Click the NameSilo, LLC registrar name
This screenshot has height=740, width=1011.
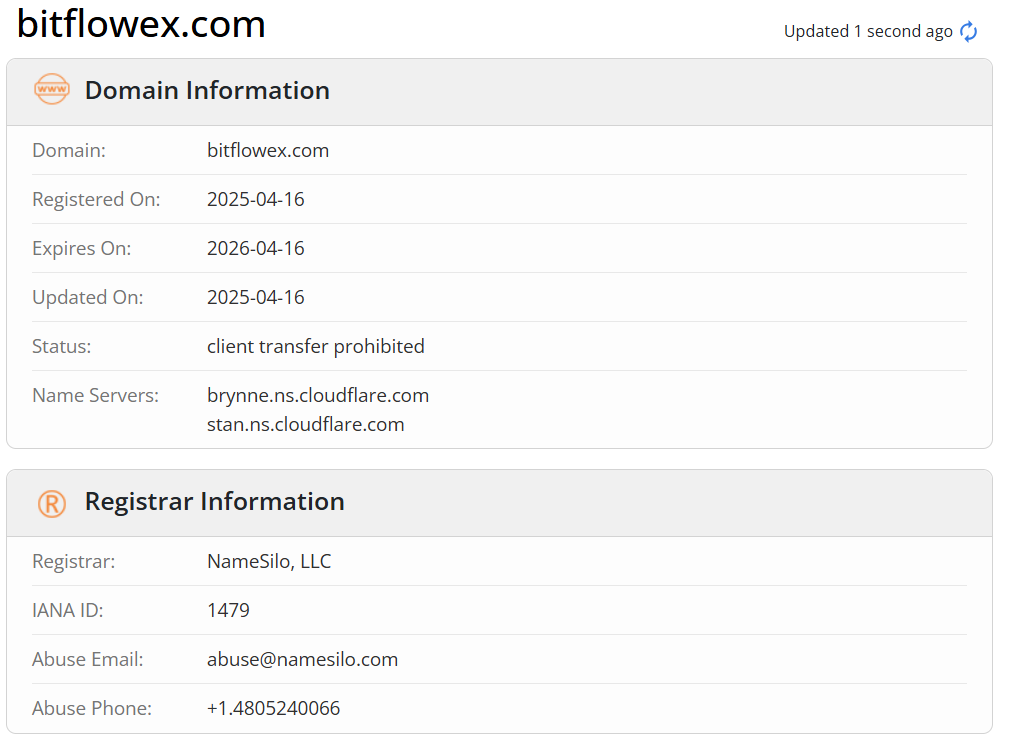point(269,561)
